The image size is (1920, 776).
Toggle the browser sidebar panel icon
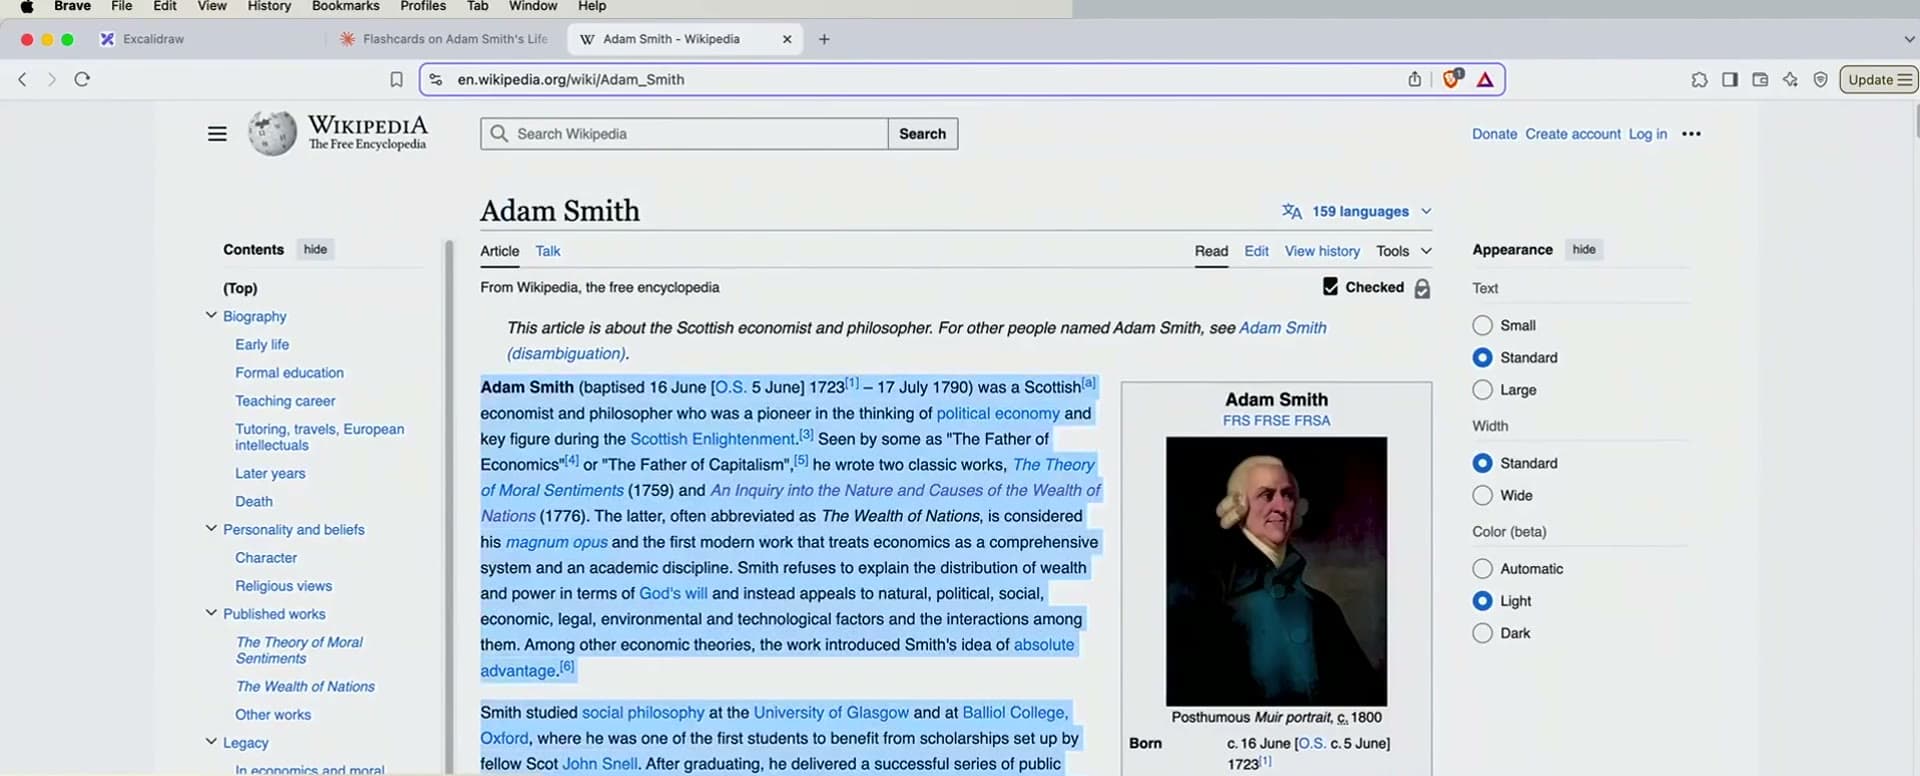click(x=1729, y=79)
